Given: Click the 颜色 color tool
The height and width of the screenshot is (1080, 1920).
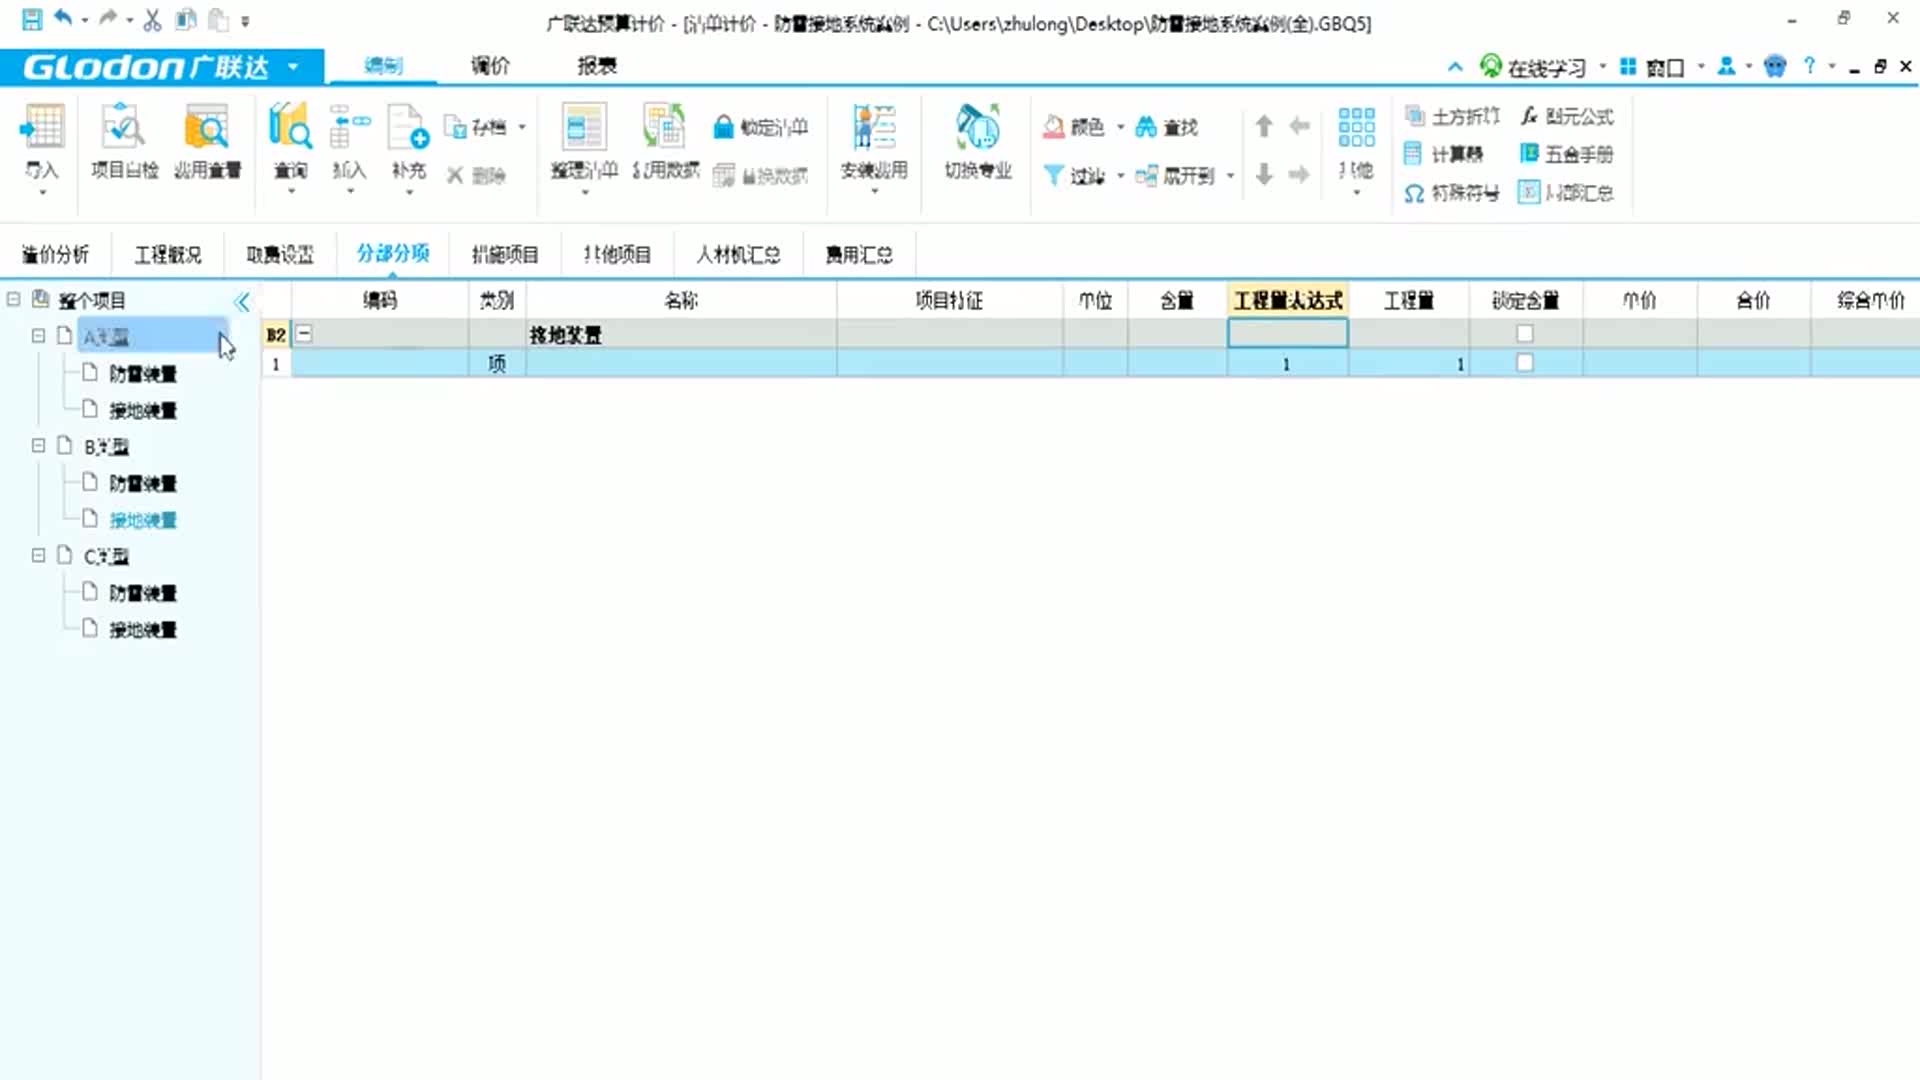Looking at the screenshot, I should 1074,127.
